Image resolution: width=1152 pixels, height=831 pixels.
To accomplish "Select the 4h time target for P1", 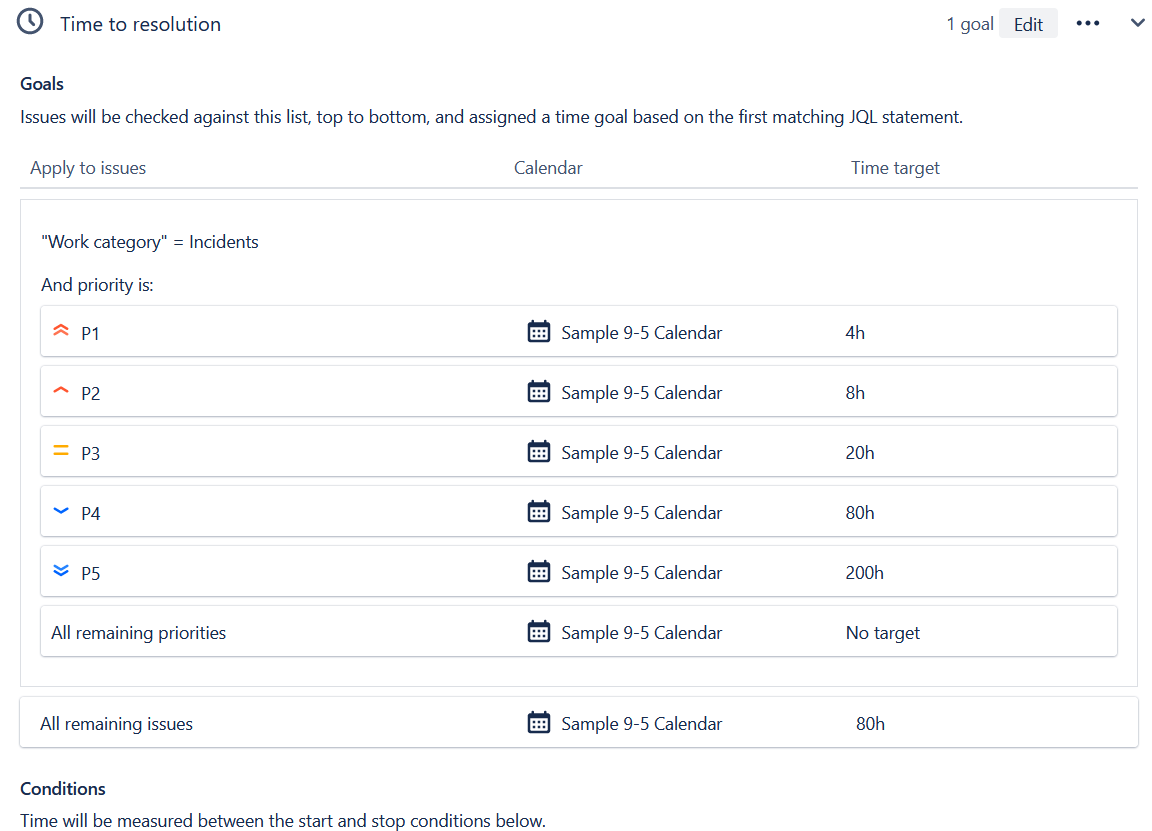I will (x=855, y=332).
